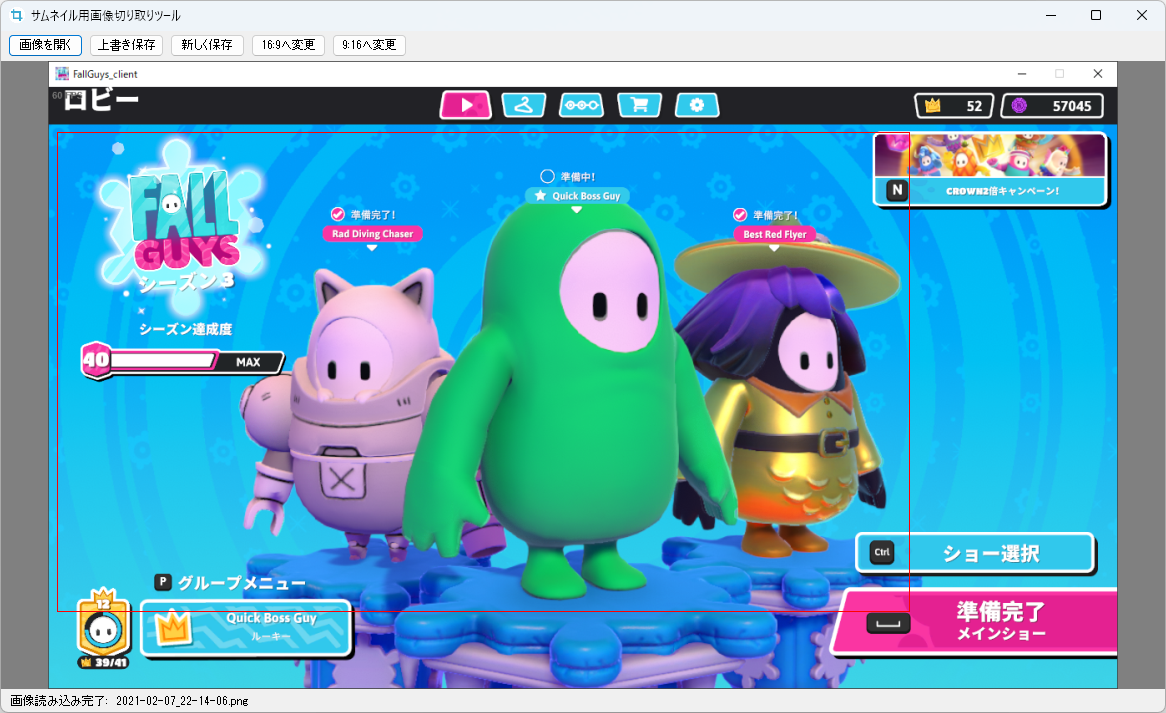Screen dimensions: 1166x713
Task: Choose 新しく保存 to save a copy
Action: (207, 45)
